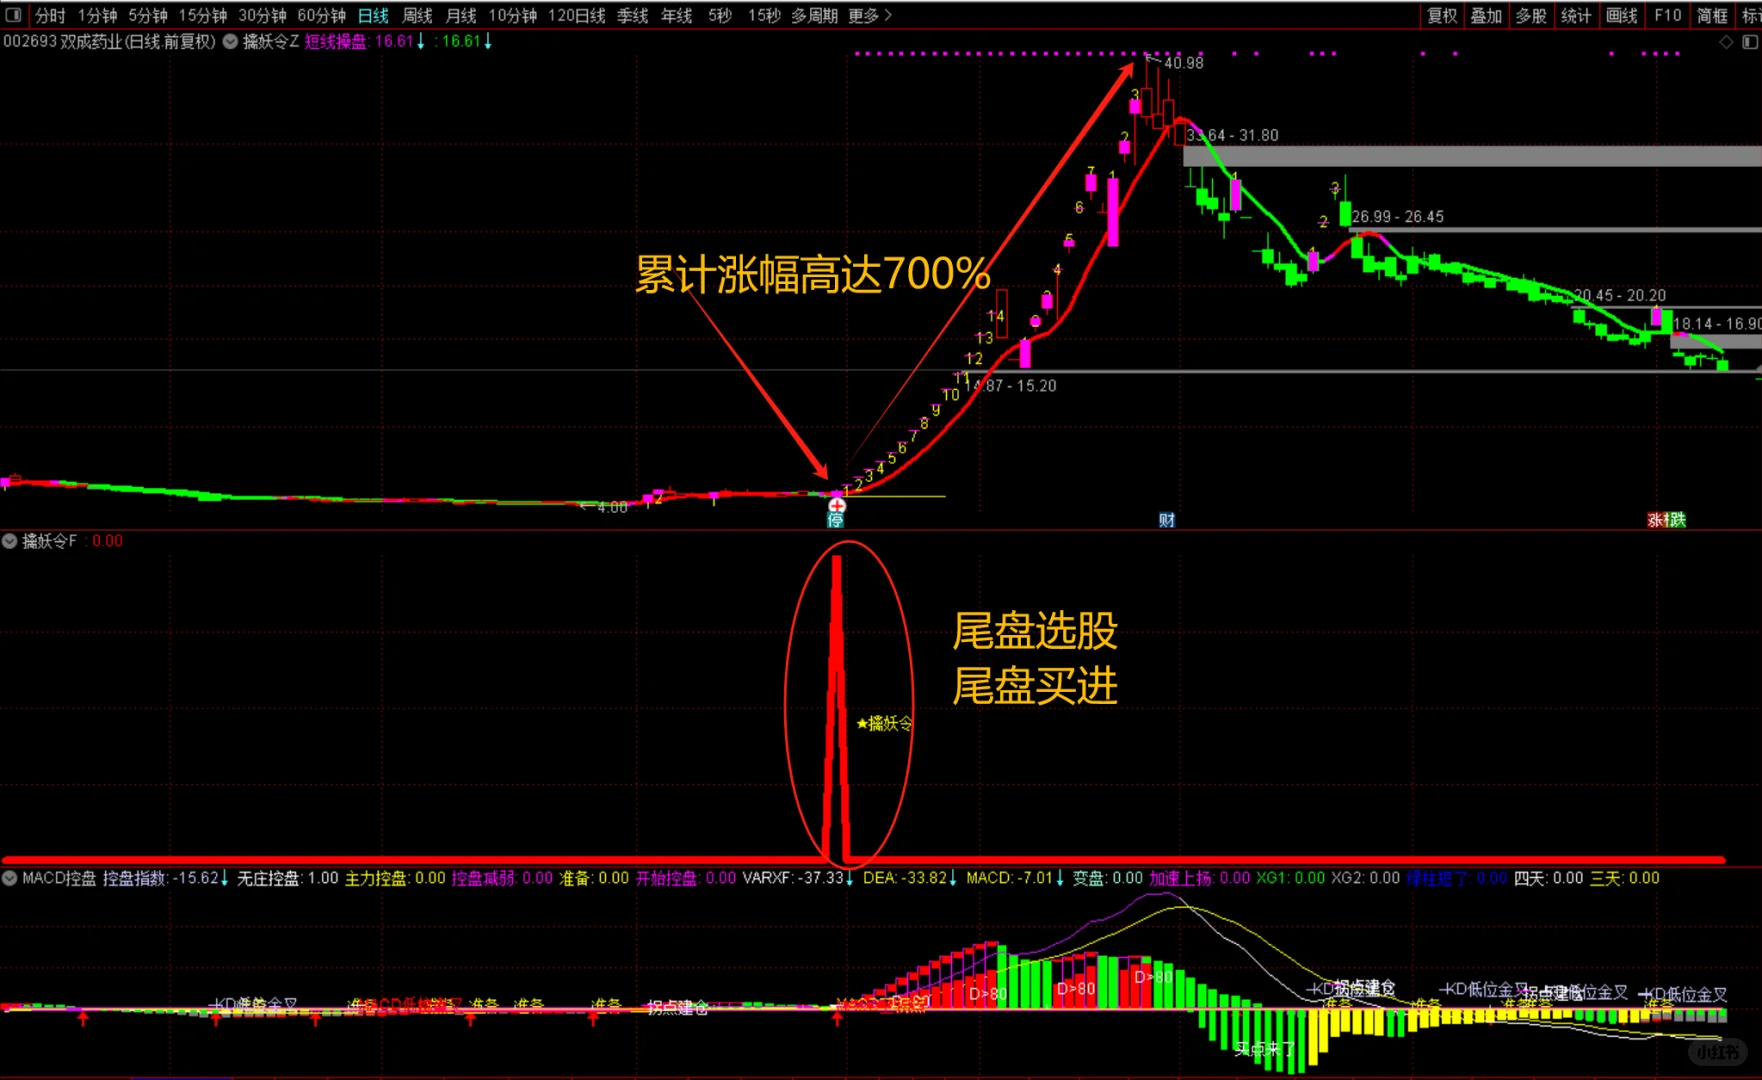Select the 15分钟 period tab
The width and height of the screenshot is (1762, 1080).
[203, 15]
